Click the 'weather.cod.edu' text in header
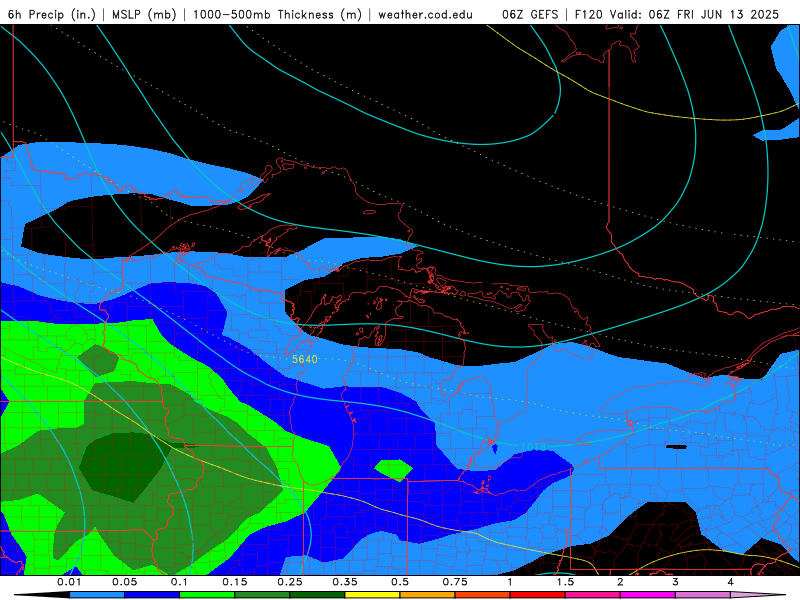800x600 pixels. click(425, 14)
